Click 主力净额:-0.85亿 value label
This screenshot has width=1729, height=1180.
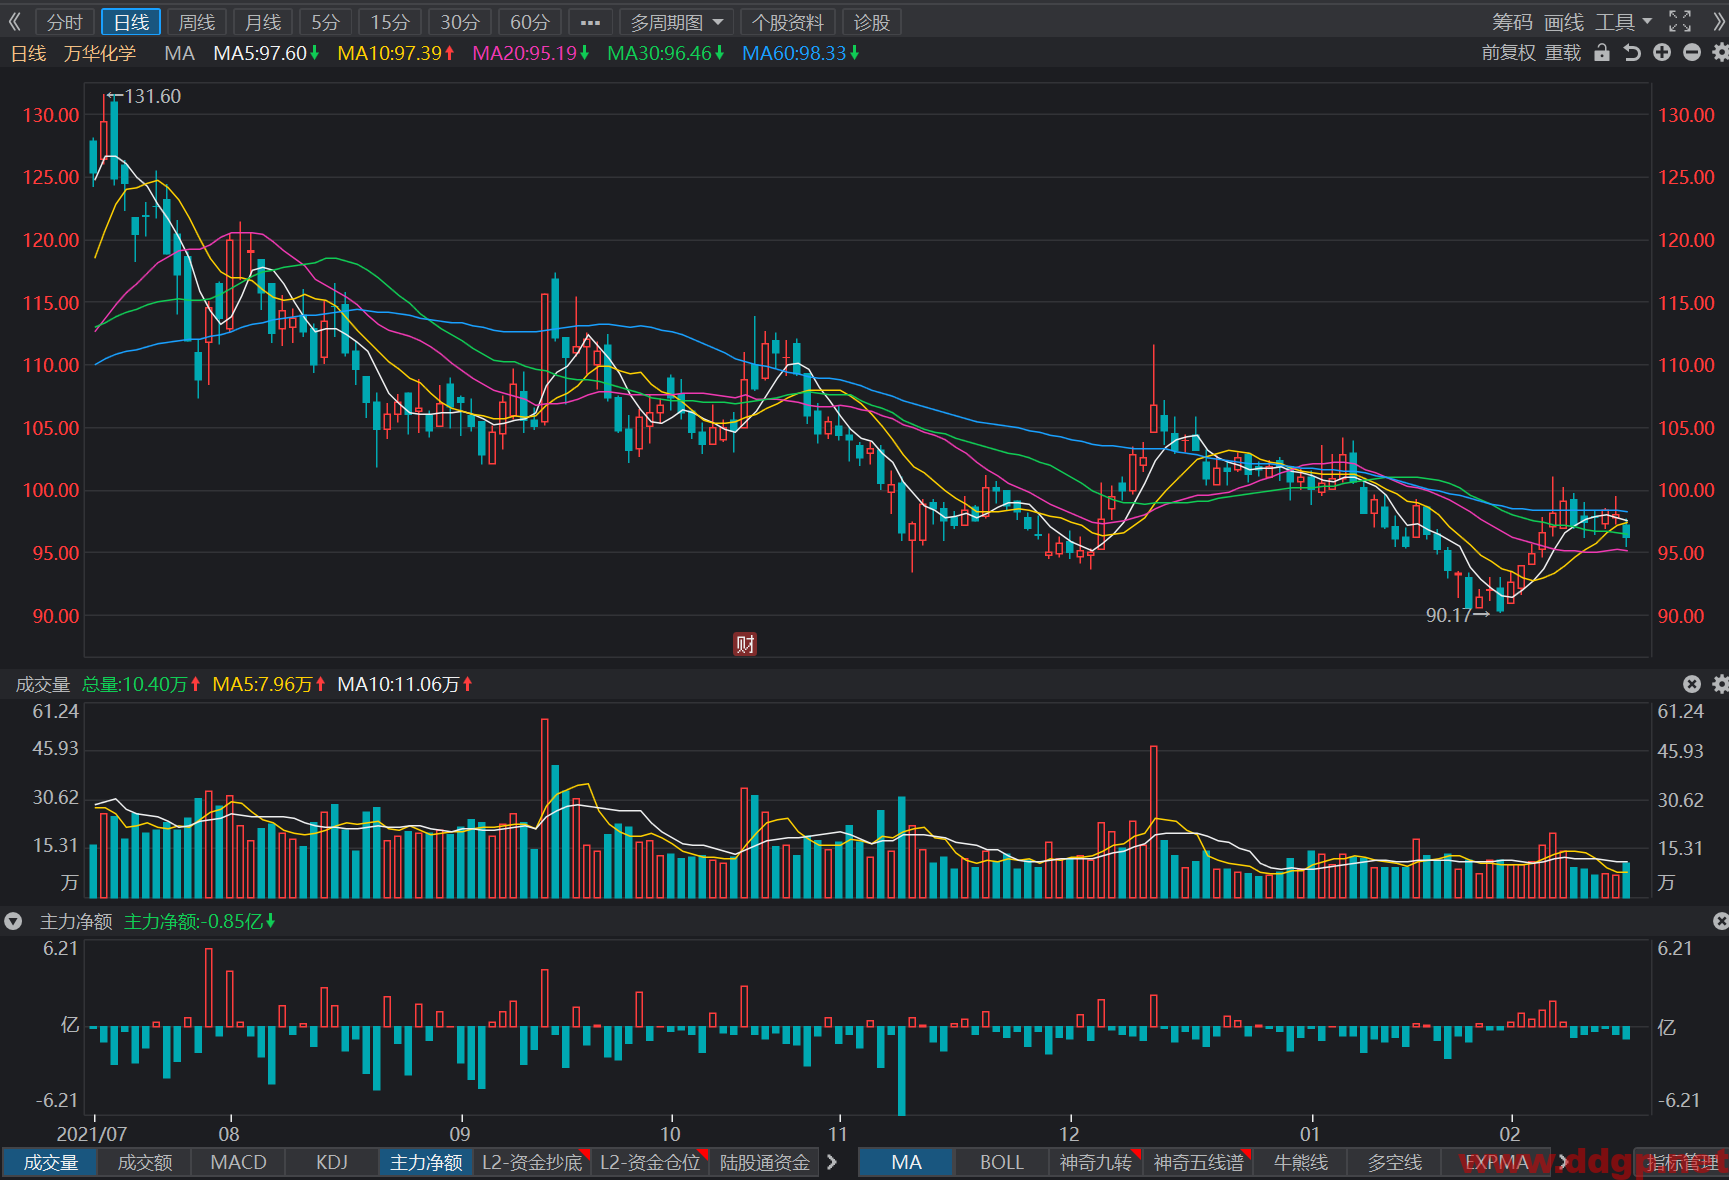coord(199,921)
